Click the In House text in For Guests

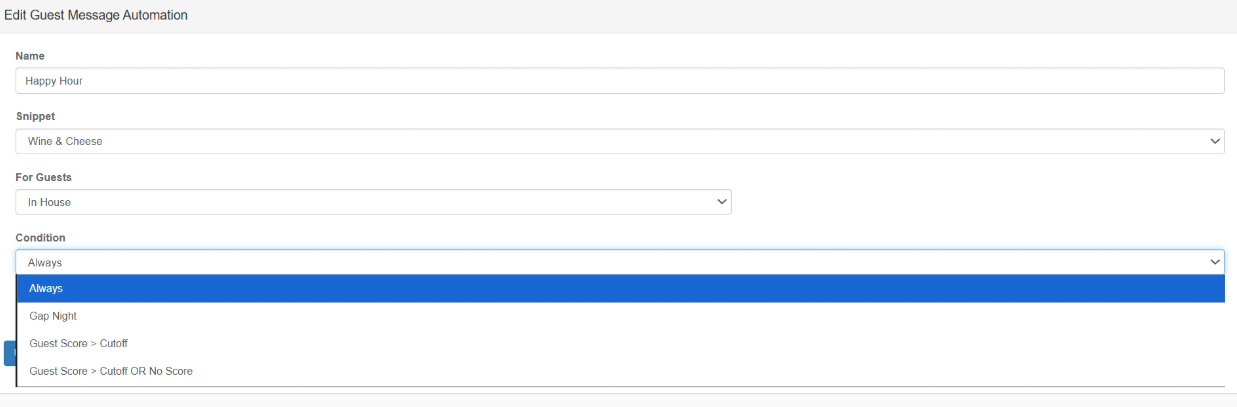tap(49, 202)
